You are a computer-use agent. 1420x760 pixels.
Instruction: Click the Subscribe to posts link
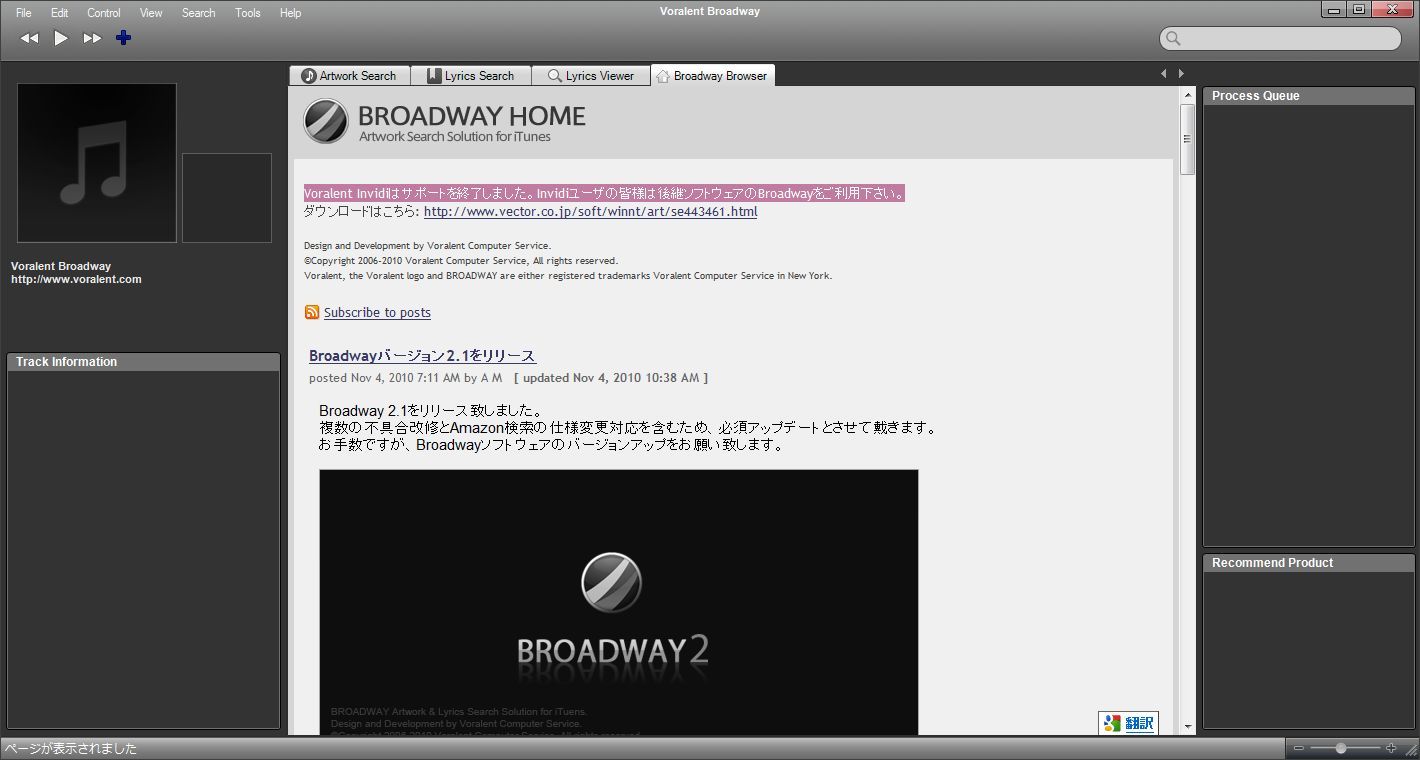377,313
